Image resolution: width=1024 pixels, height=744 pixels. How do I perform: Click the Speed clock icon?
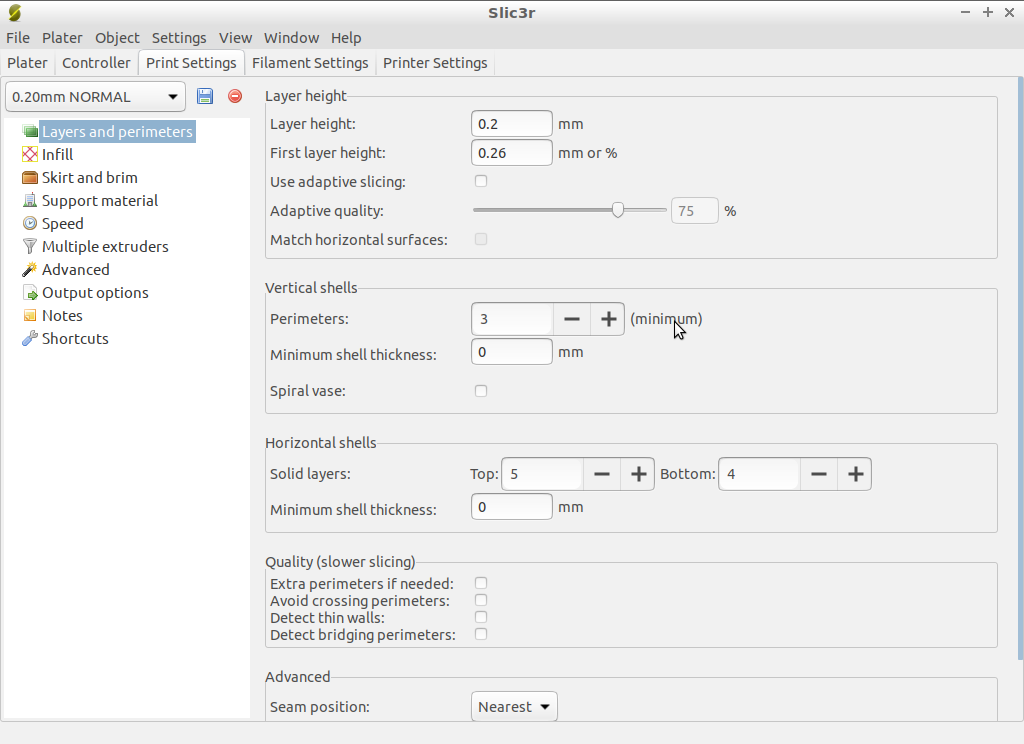tap(30, 224)
